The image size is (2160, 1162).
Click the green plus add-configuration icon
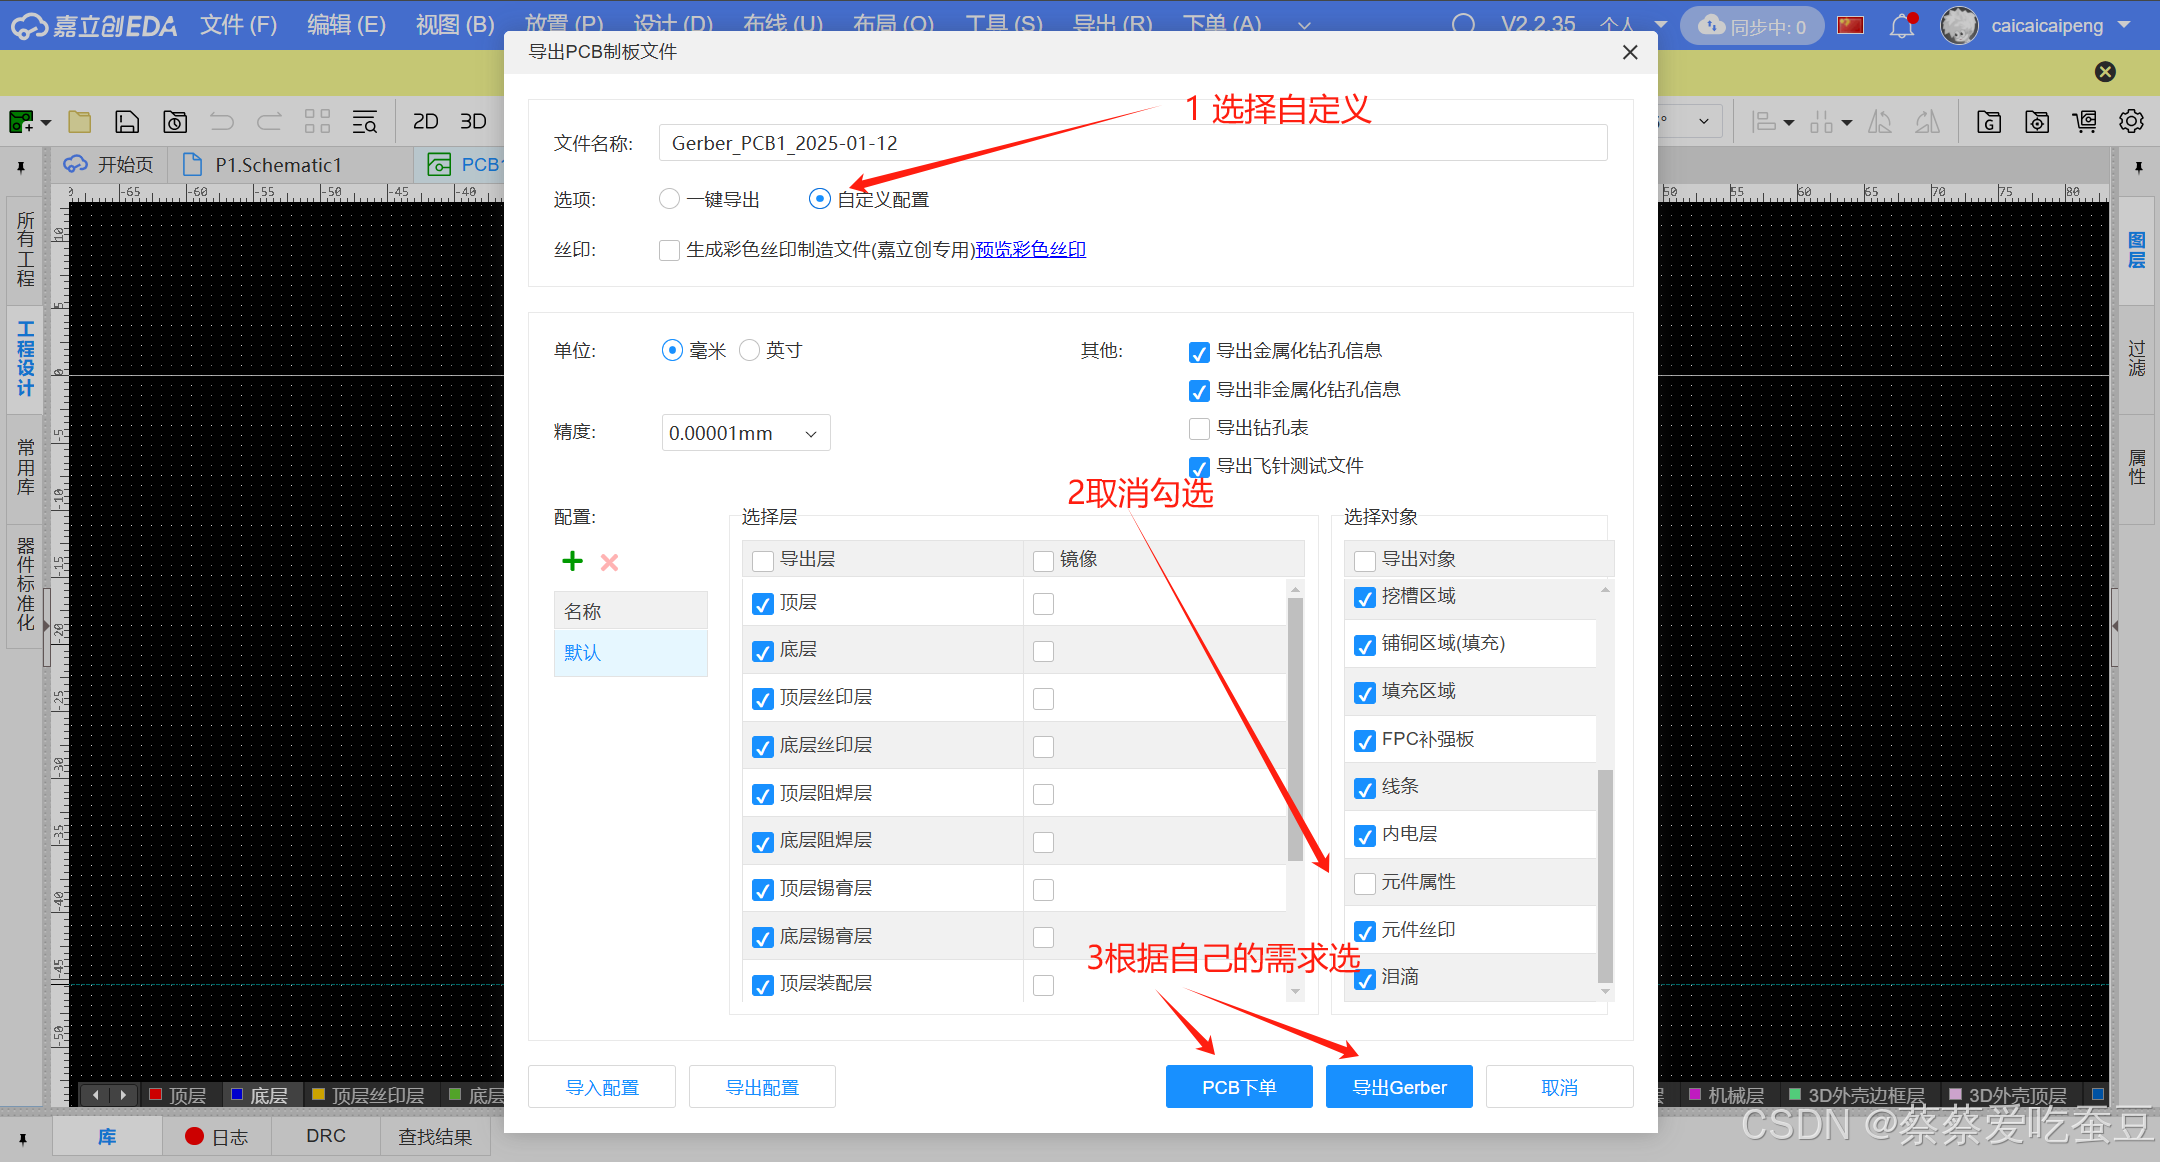(572, 561)
